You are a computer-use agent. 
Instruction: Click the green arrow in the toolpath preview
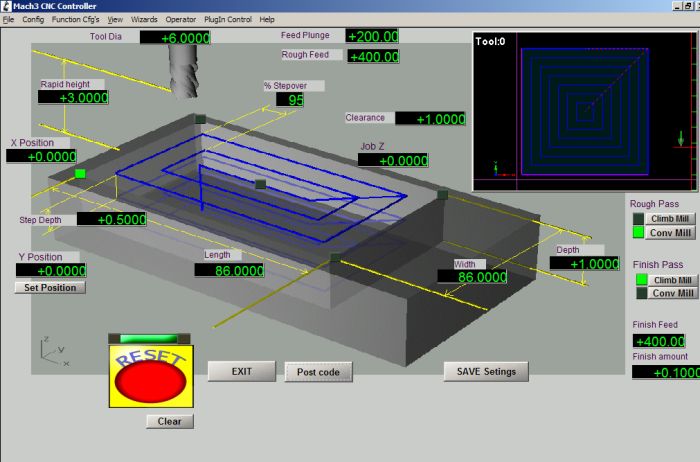tap(680, 138)
